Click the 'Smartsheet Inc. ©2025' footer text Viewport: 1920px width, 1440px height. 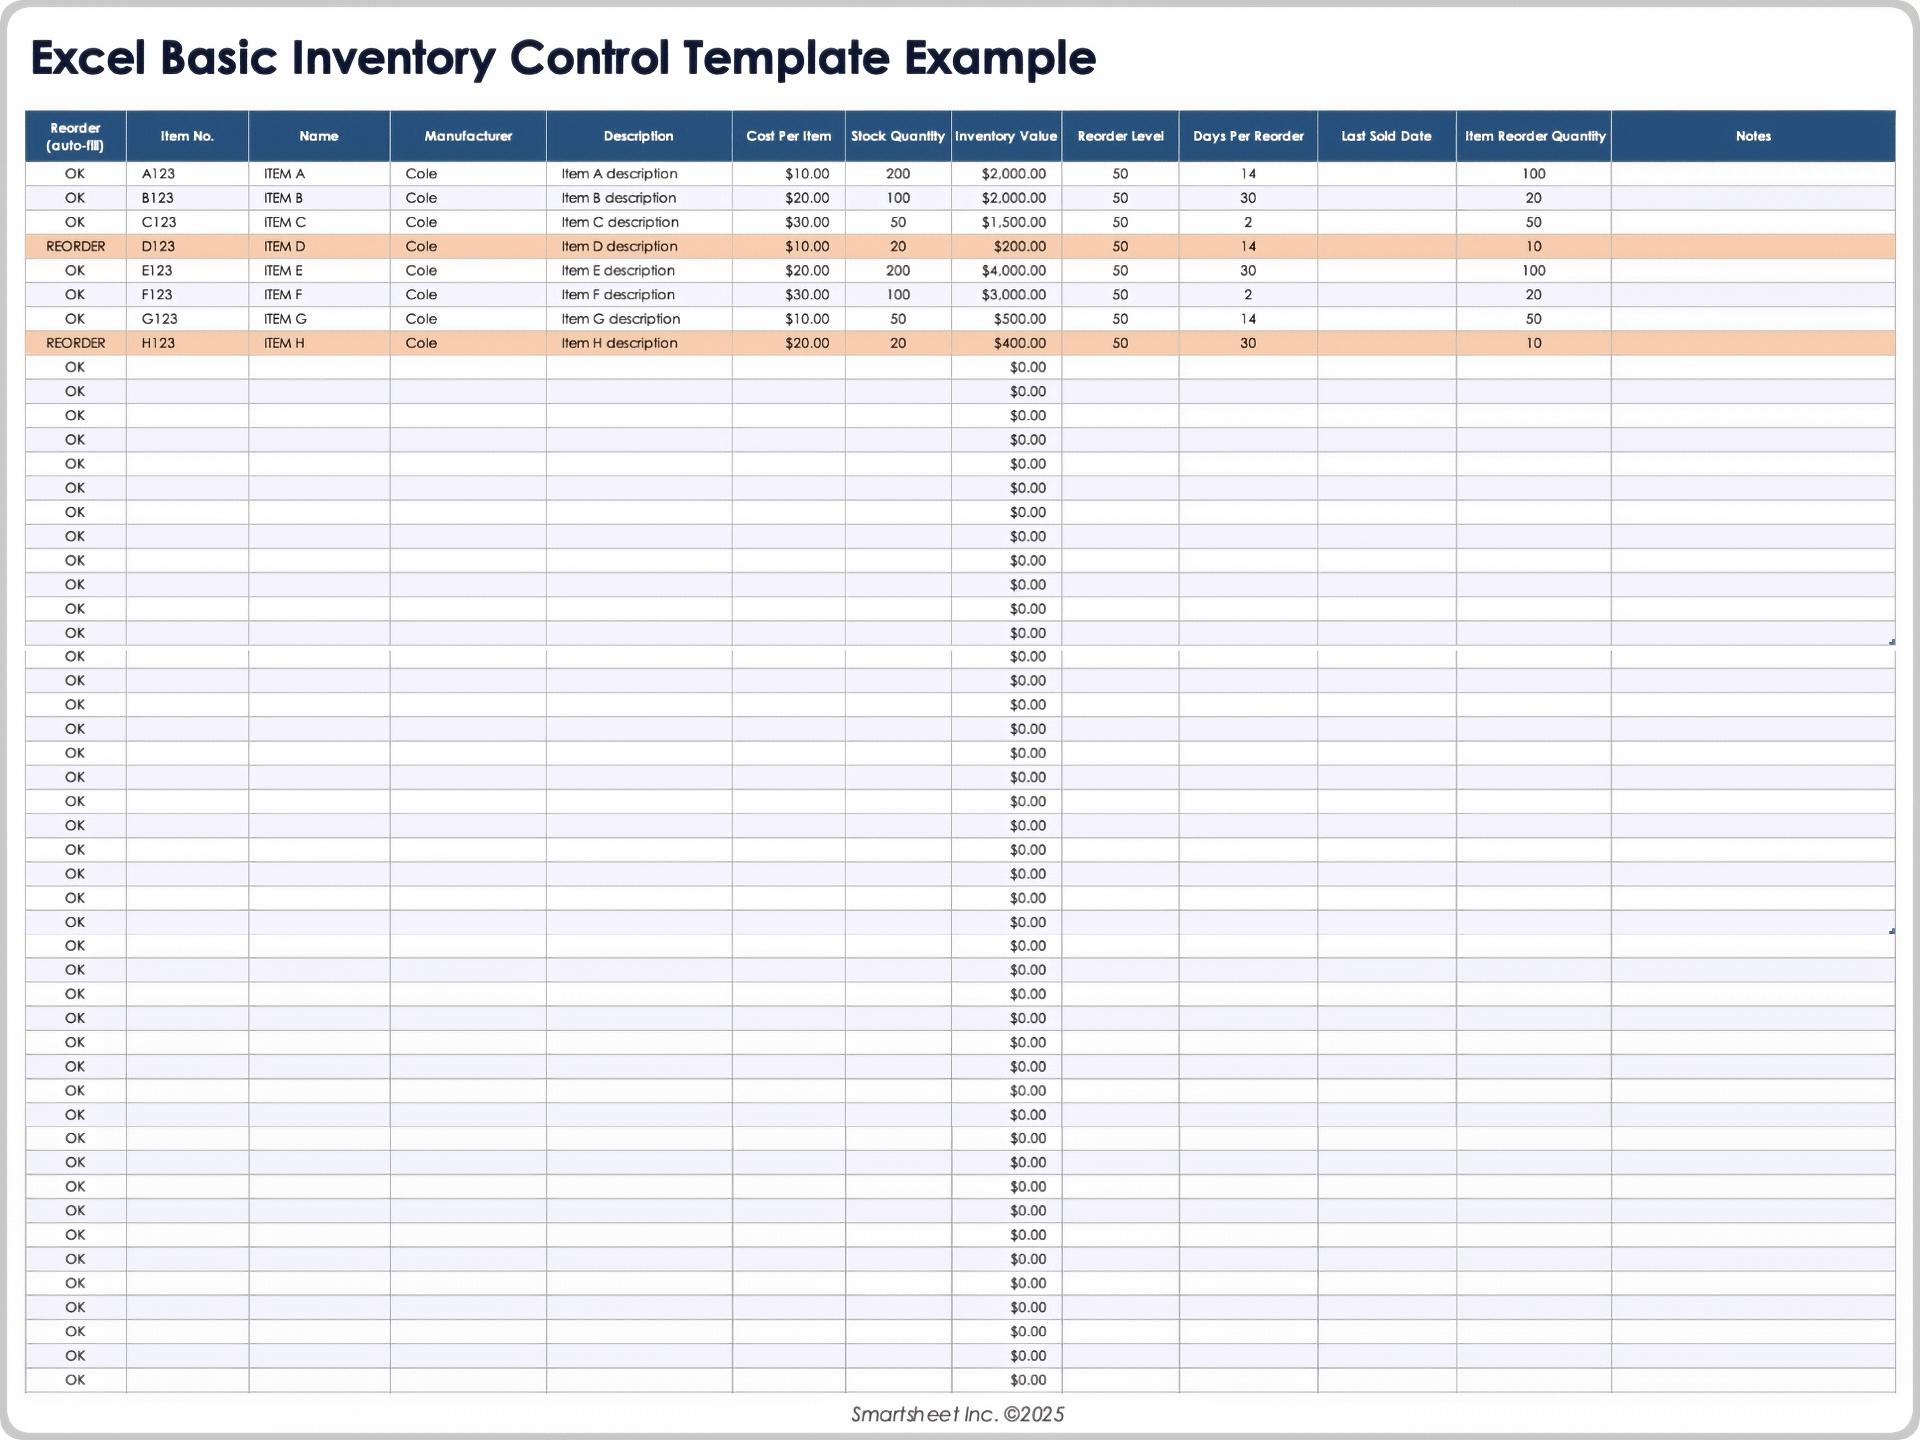(957, 1414)
